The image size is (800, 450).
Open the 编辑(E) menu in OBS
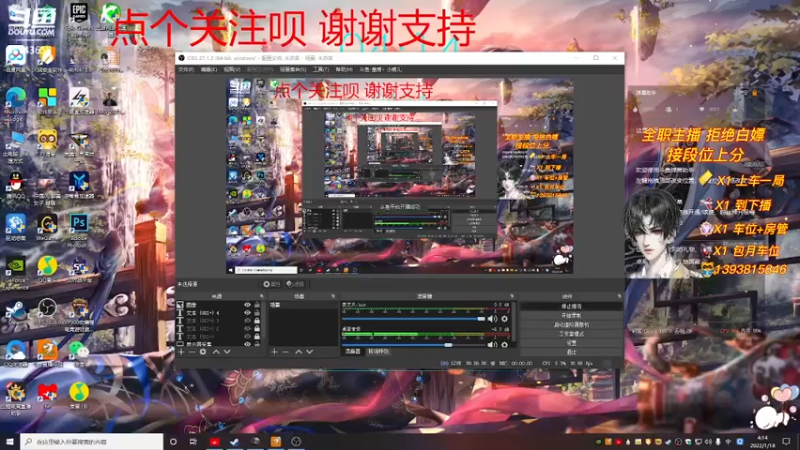coord(208,69)
